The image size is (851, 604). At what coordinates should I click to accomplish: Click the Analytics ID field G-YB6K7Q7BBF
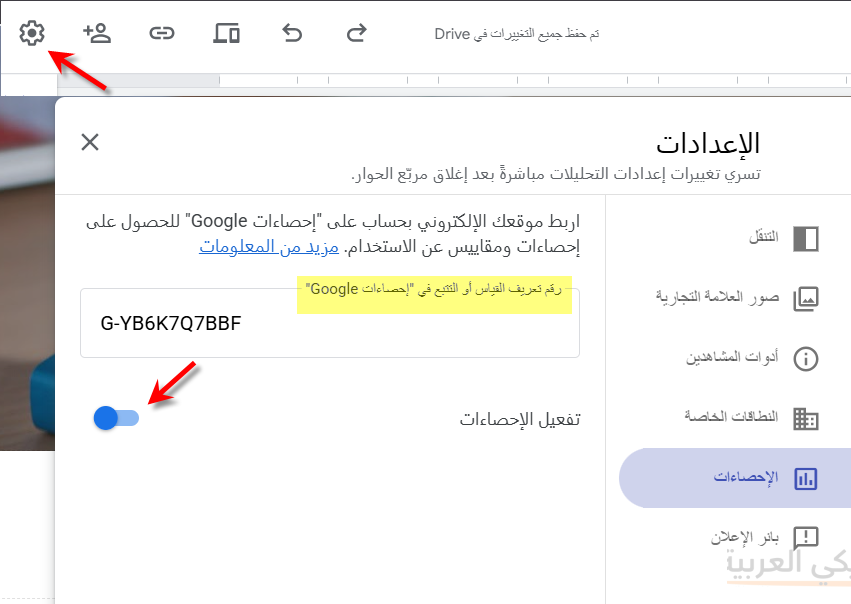coord(330,323)
